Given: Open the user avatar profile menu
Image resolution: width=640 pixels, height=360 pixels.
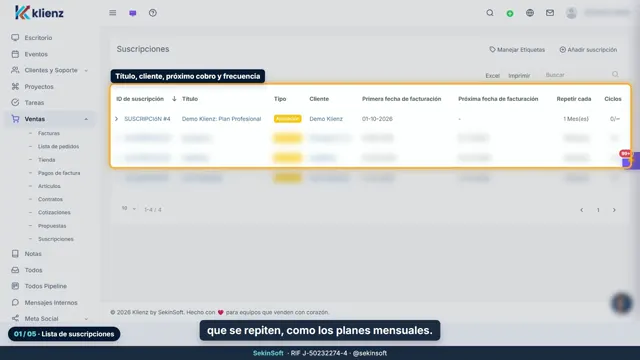Looking at the screenshot, I should [x=571, y=13].
